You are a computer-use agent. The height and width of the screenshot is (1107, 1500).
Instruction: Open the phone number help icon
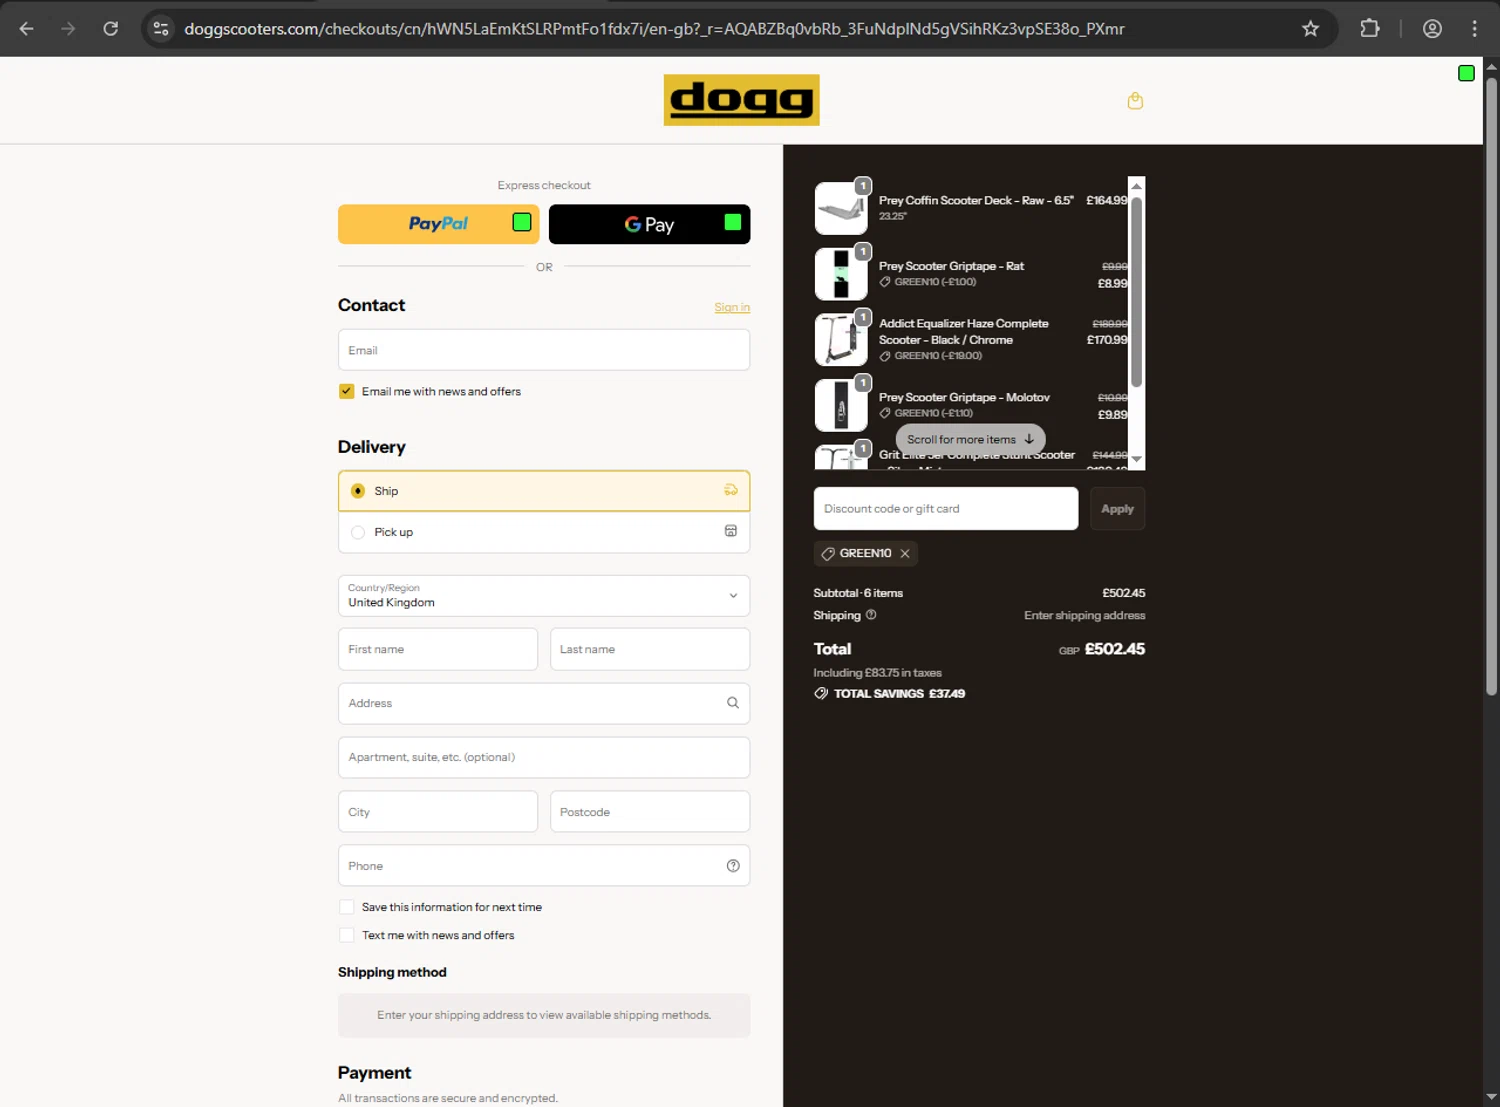pyautogui.click(x=732, y=866)
